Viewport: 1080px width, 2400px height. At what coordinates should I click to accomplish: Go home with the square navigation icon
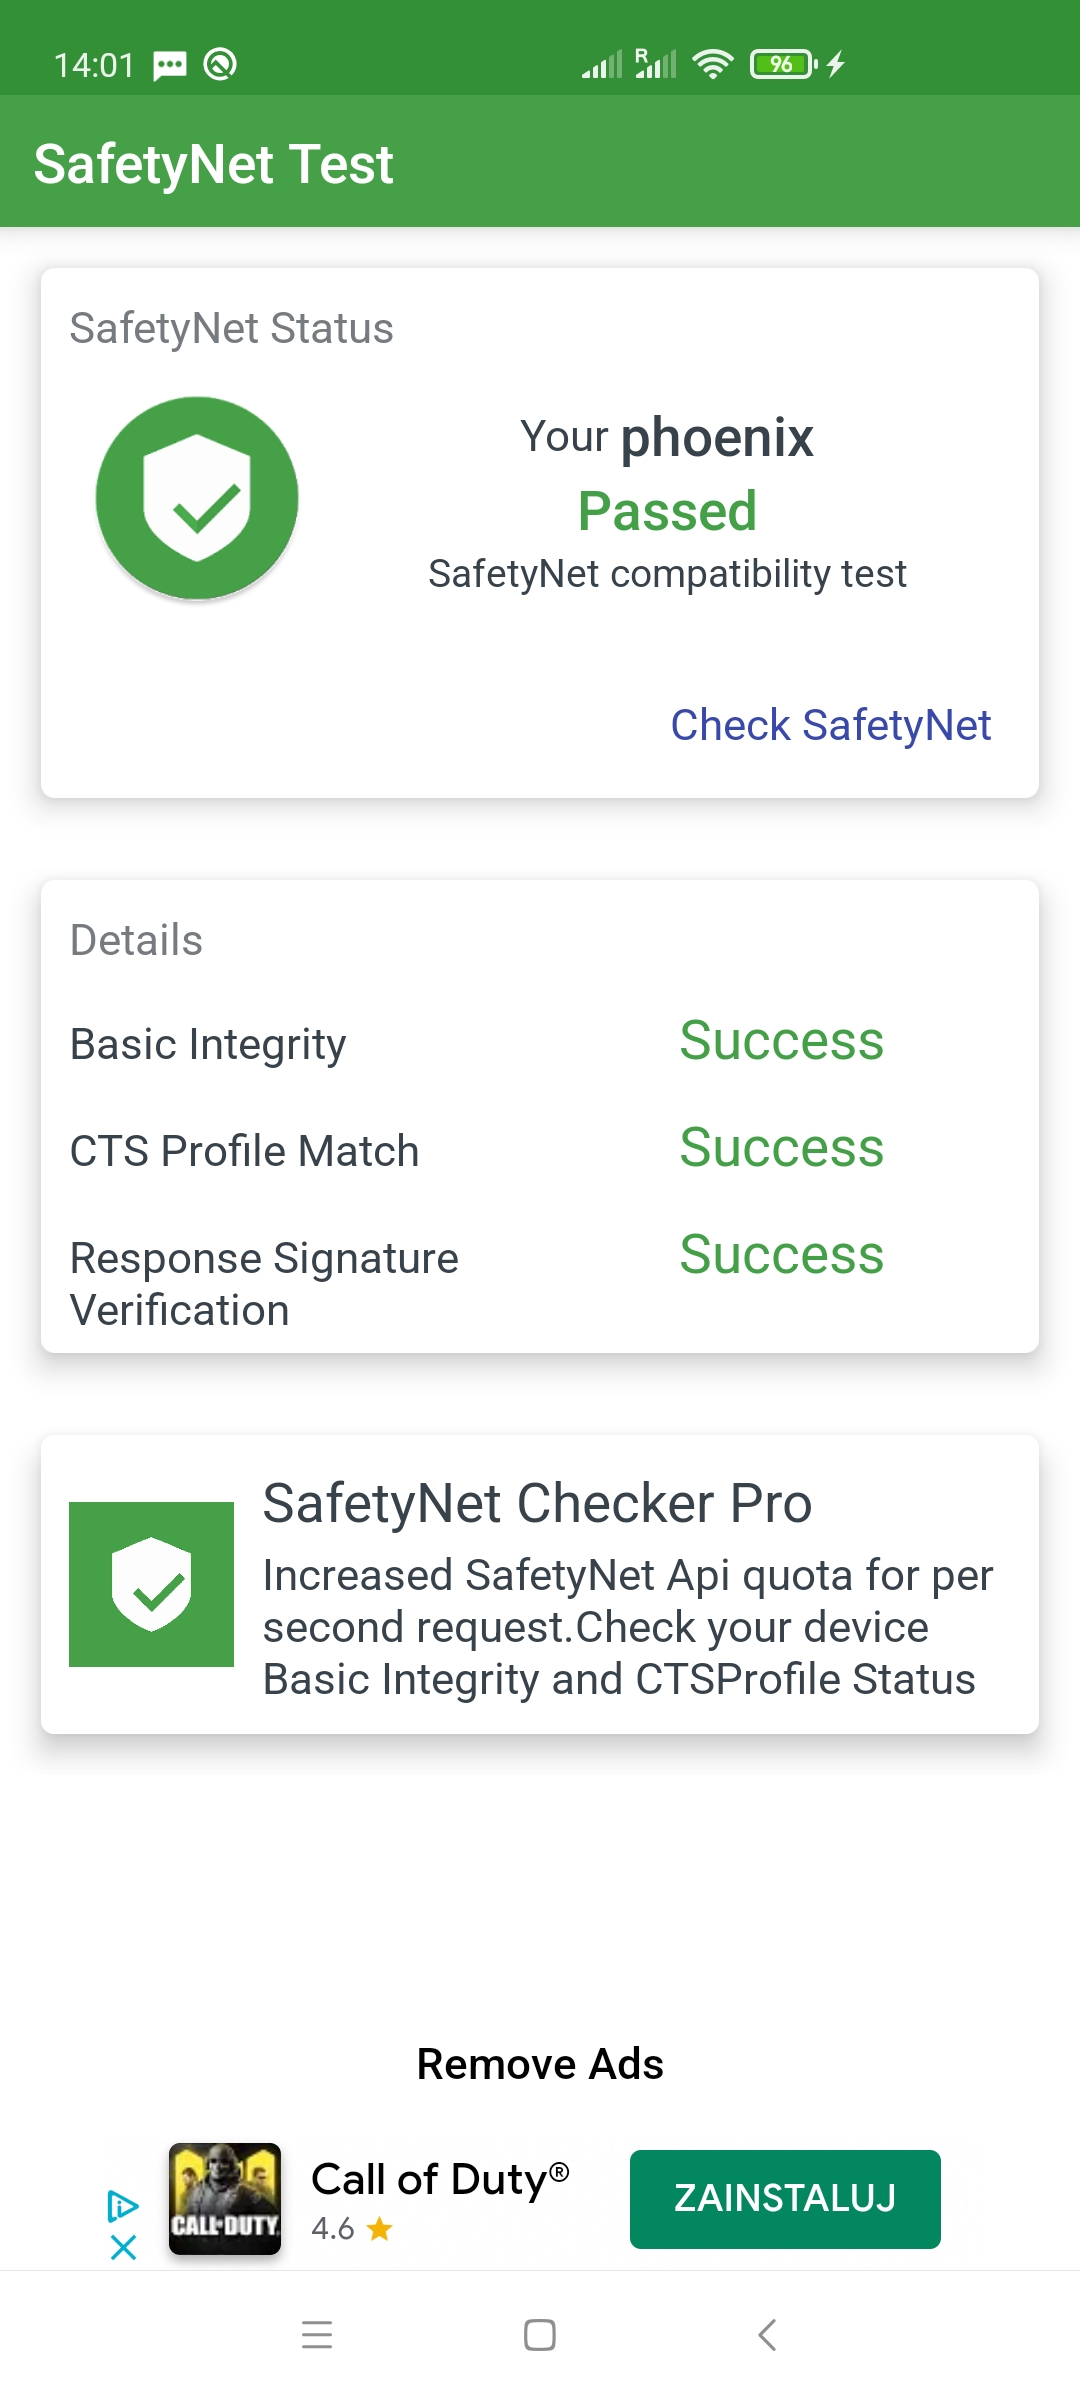point(540,2335)
